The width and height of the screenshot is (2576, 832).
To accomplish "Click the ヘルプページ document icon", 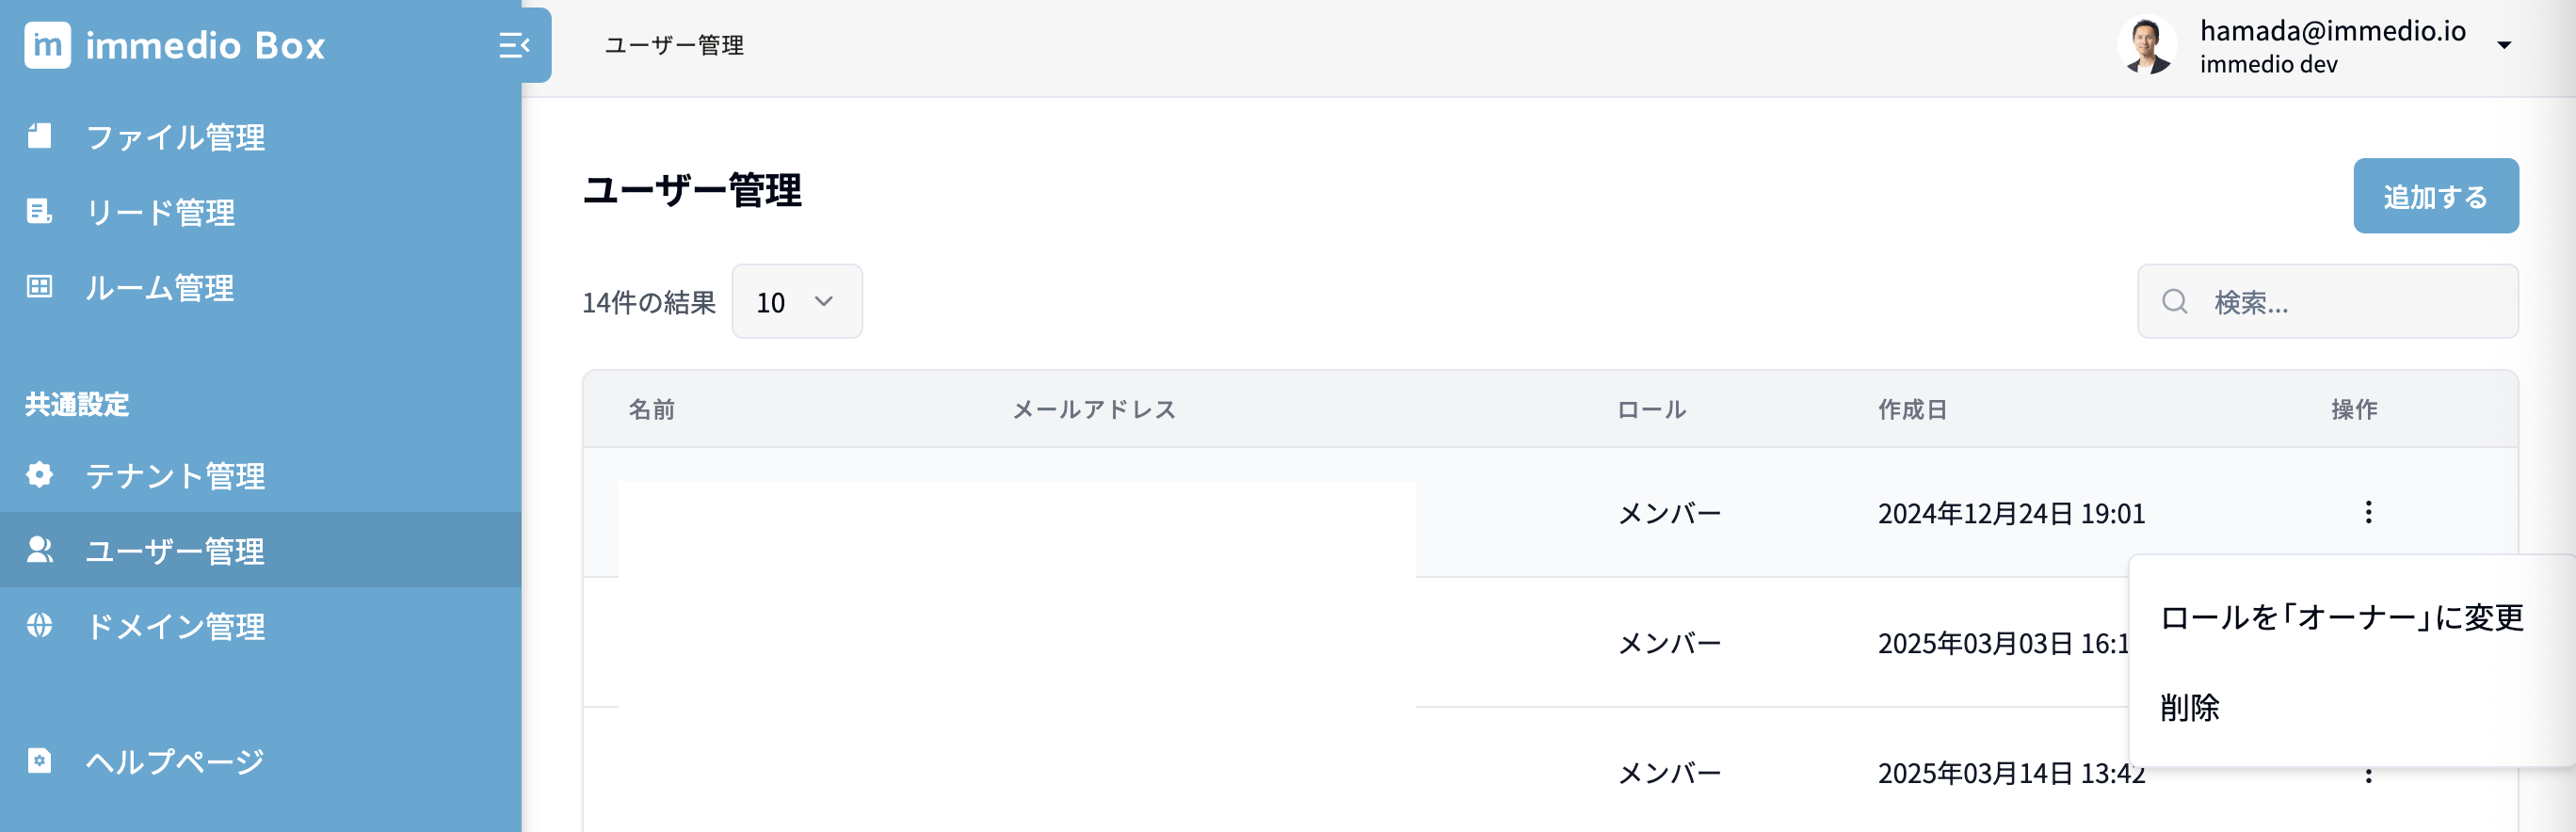I will (39, 761).
